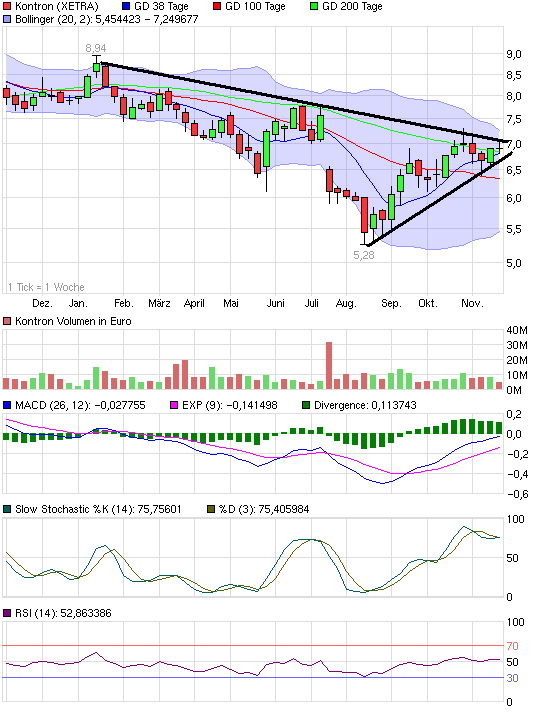Click the 8,94 high price annotation

coord(96,48)
